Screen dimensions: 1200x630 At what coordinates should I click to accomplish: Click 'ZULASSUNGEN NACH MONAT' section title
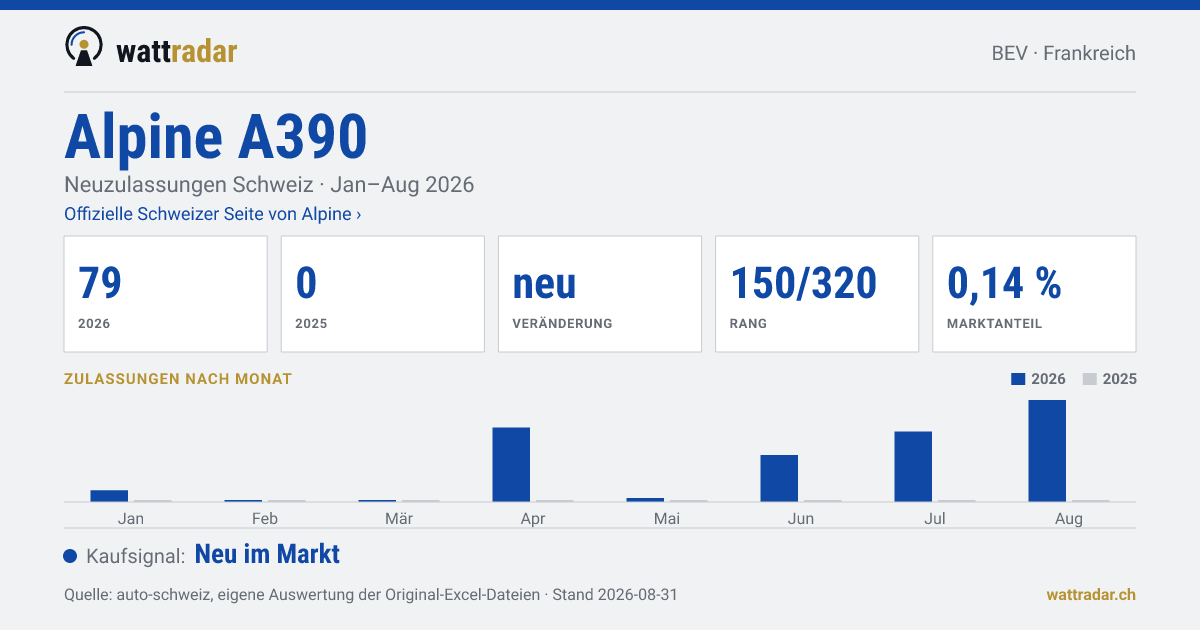pyautogui.click(x=178, y=379)
